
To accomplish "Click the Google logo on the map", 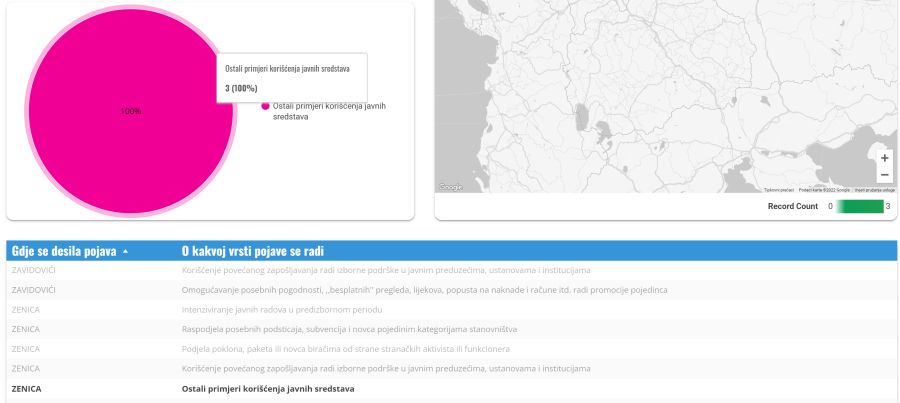I will [x=450, y=187].
